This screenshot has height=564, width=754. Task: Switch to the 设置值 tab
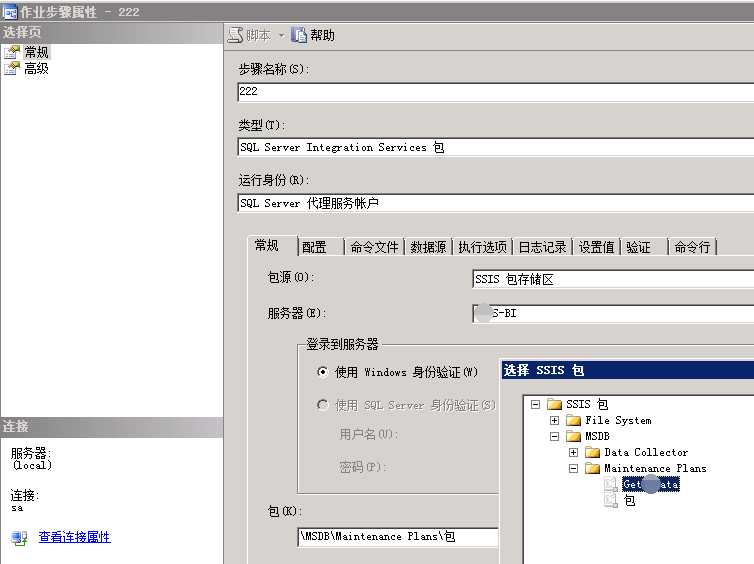(x=596, y=247)
